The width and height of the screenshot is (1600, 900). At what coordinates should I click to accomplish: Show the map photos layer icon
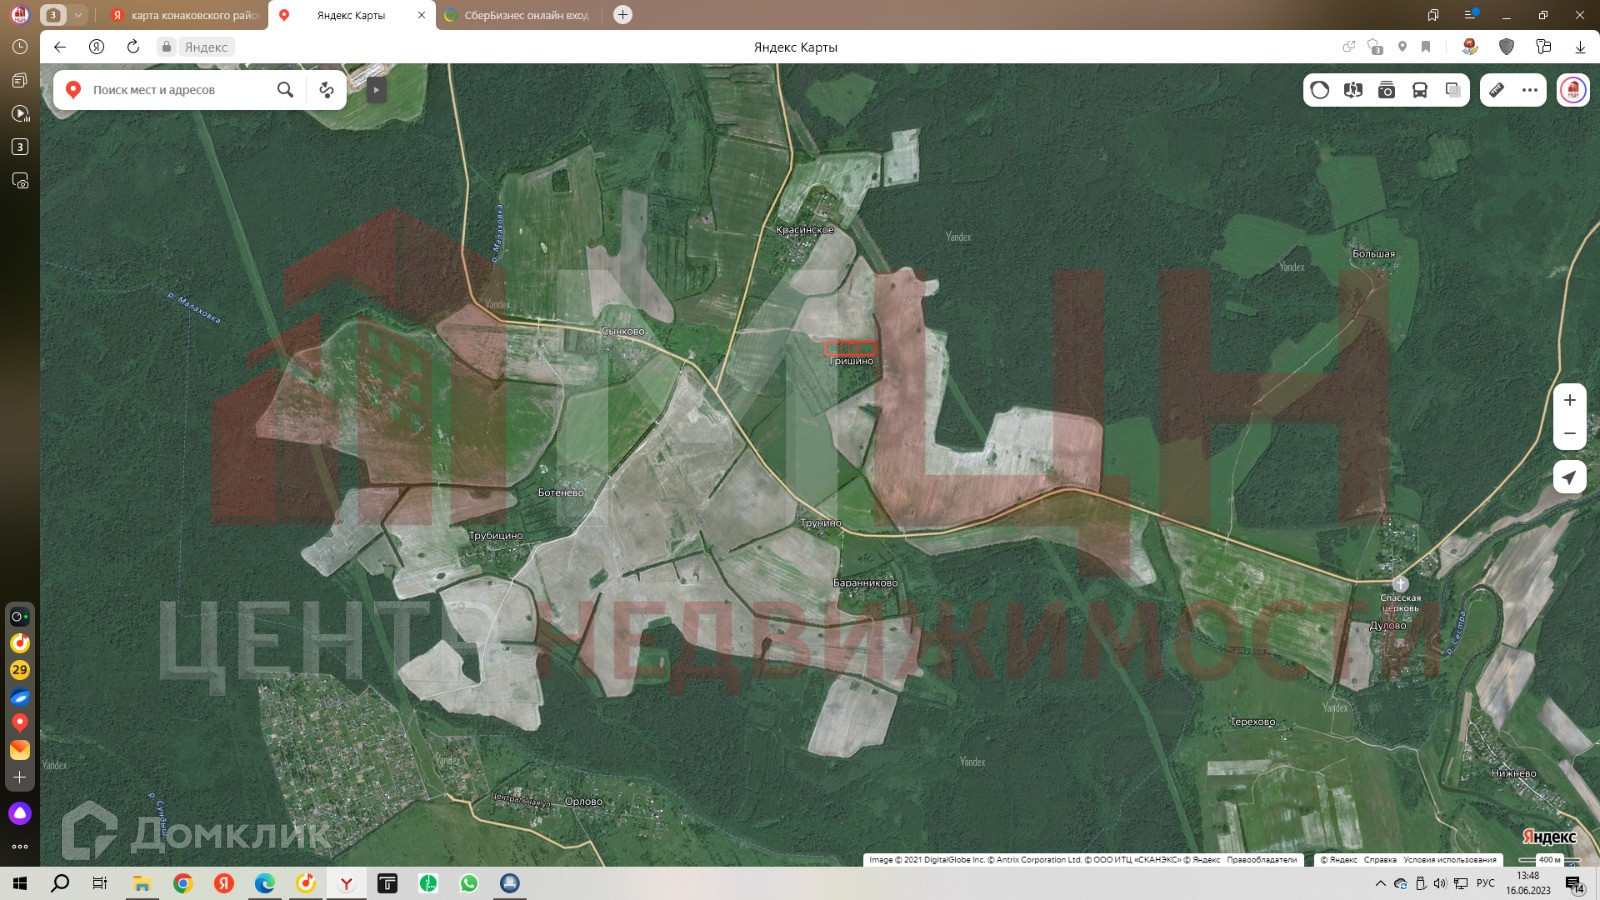1386,90
